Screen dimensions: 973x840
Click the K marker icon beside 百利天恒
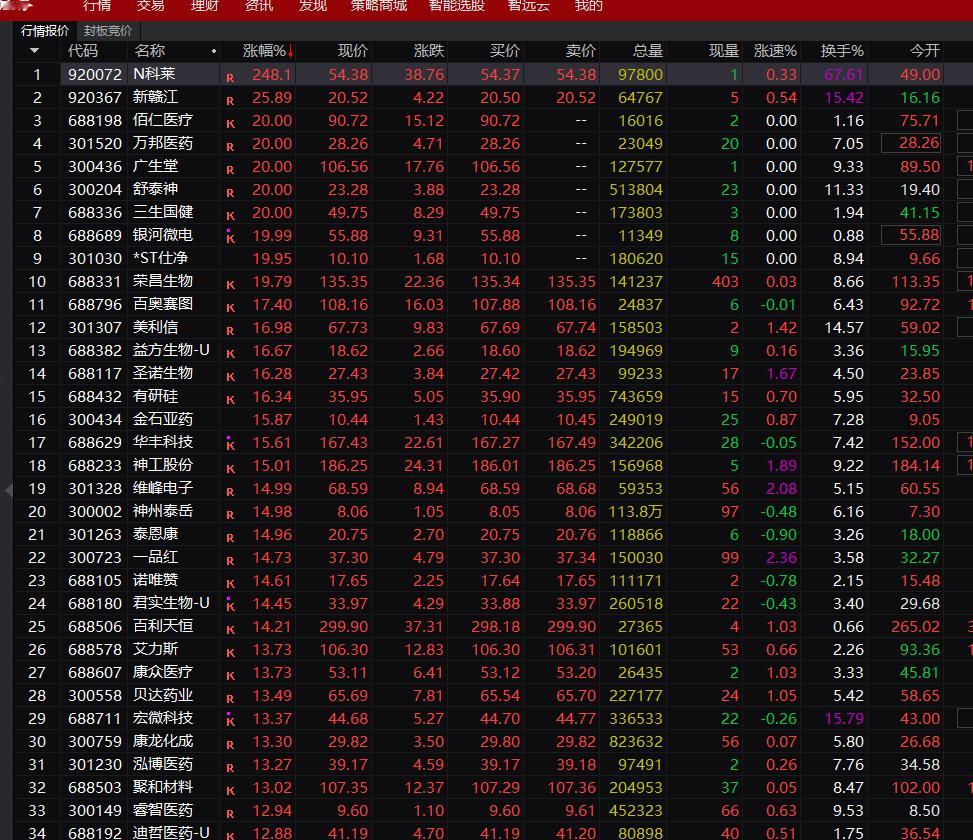pos(230,629)
